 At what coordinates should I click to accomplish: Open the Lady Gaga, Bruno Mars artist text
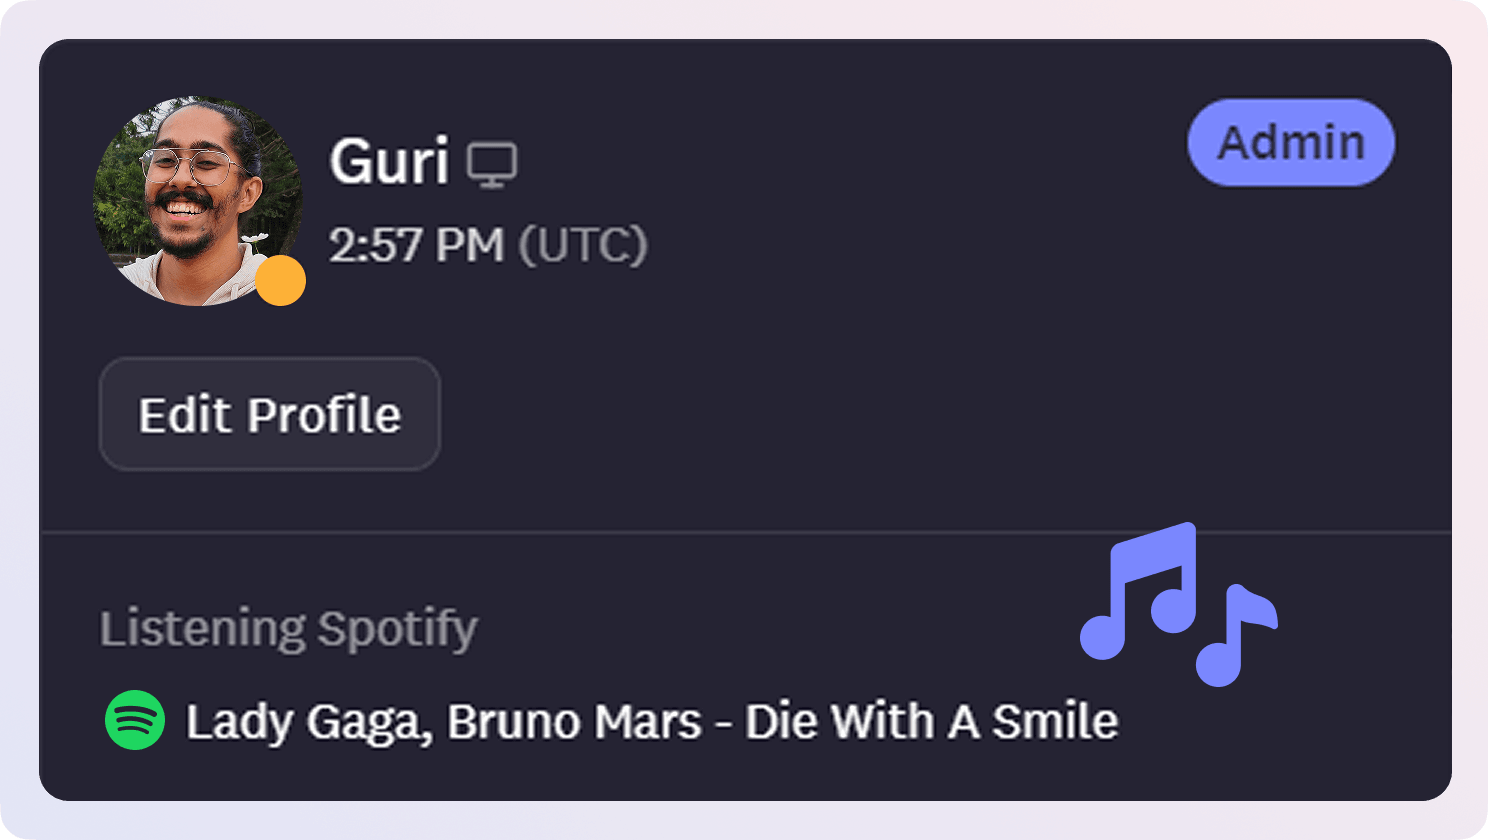[444, 721]
